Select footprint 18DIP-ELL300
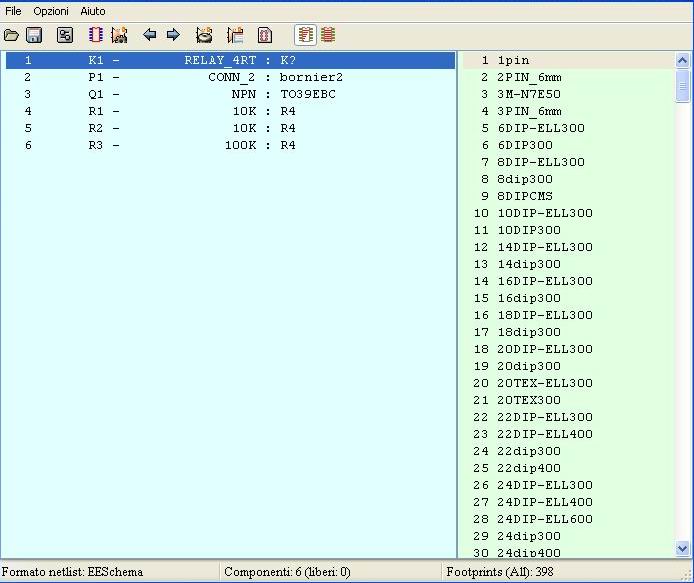 [569, 315]
